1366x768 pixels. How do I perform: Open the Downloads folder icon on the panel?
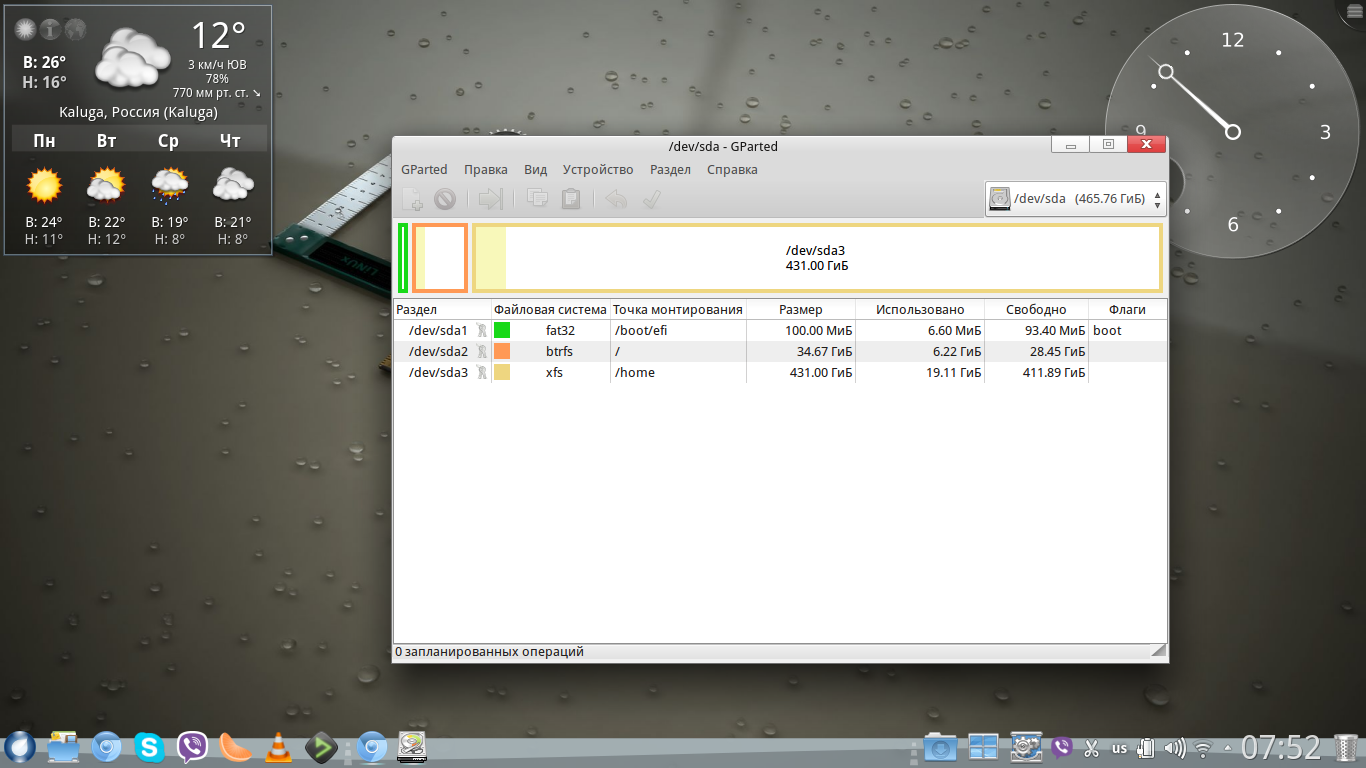[x=940, y=747]
